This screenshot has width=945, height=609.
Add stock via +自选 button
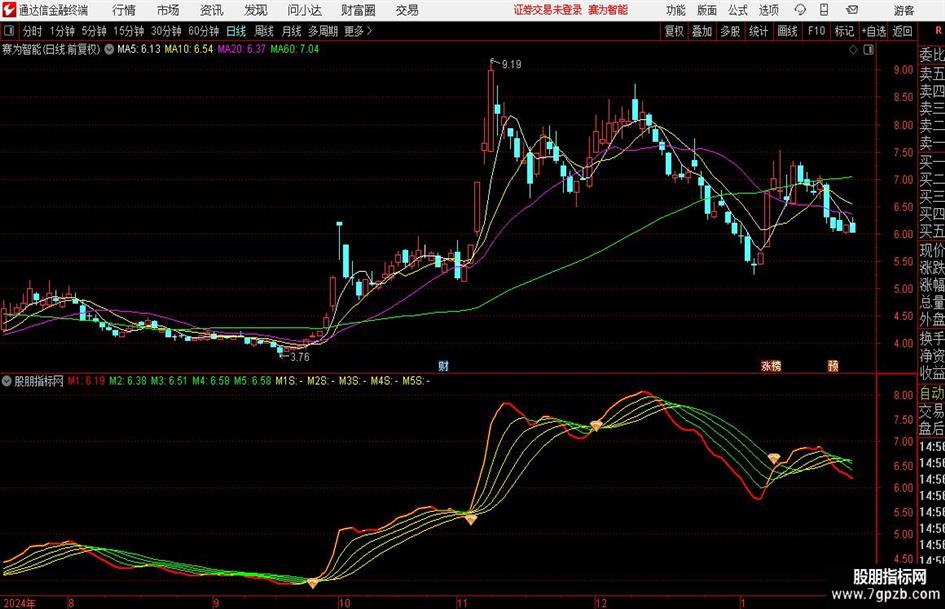point(874,31)
